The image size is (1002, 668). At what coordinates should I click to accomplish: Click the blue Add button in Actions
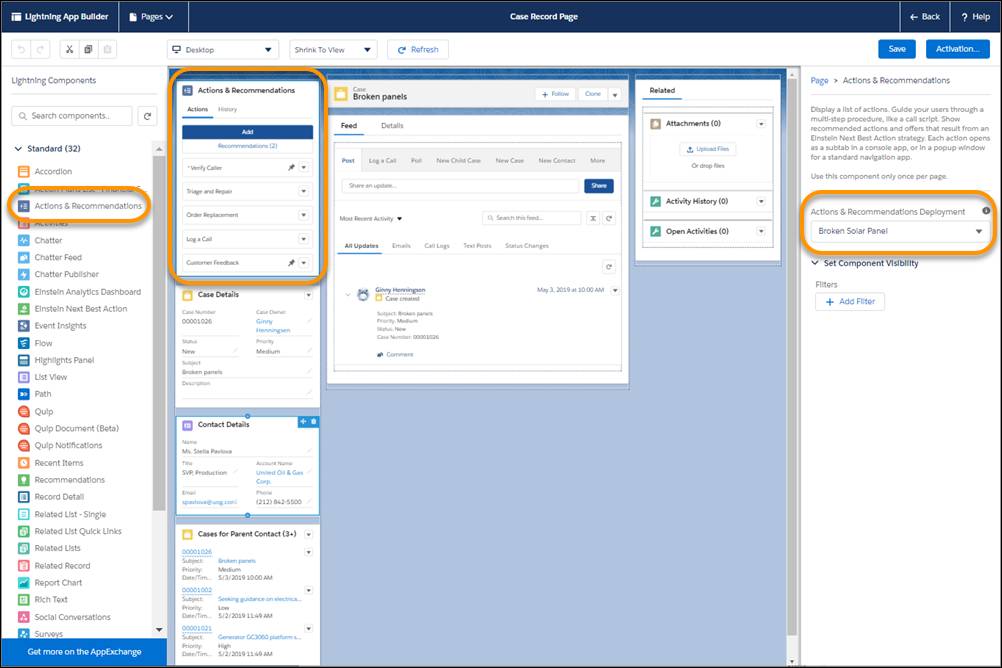click(247, 132)
